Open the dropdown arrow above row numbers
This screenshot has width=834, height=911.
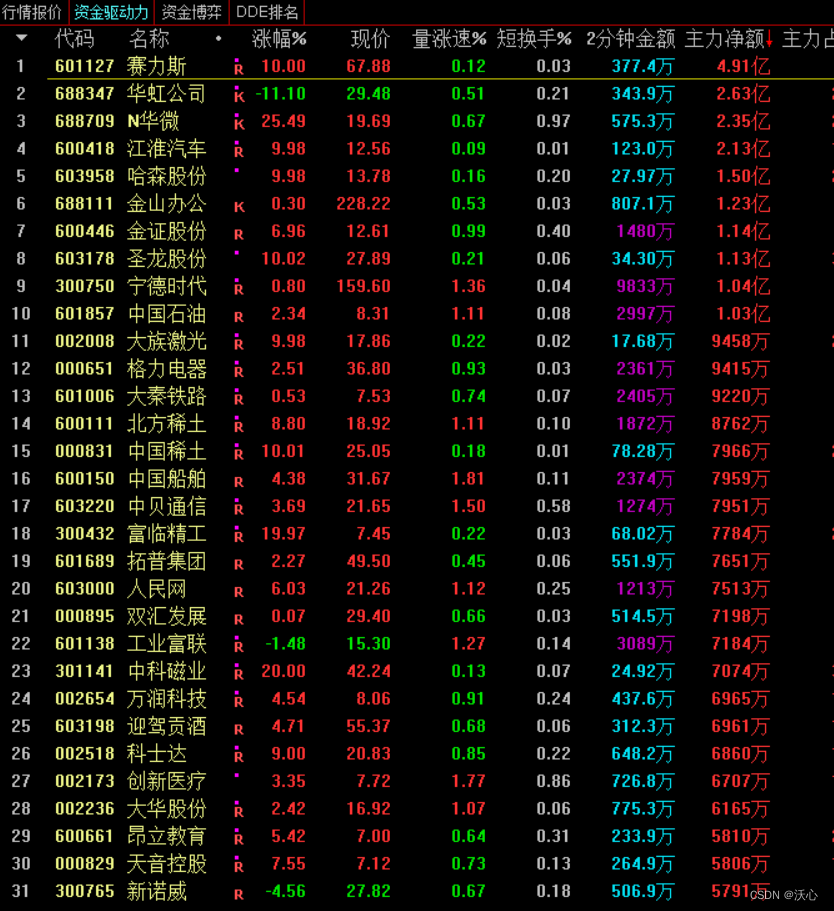click(x=21, y=38)
